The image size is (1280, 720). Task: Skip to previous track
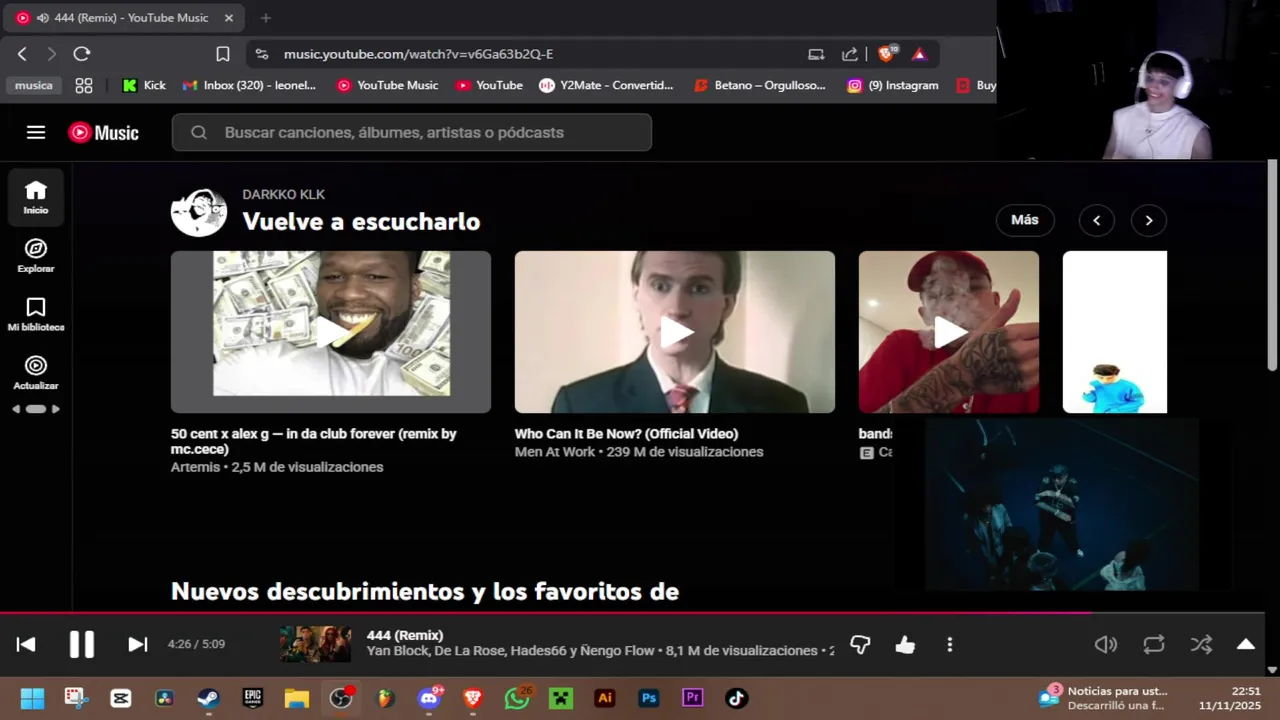26,645
